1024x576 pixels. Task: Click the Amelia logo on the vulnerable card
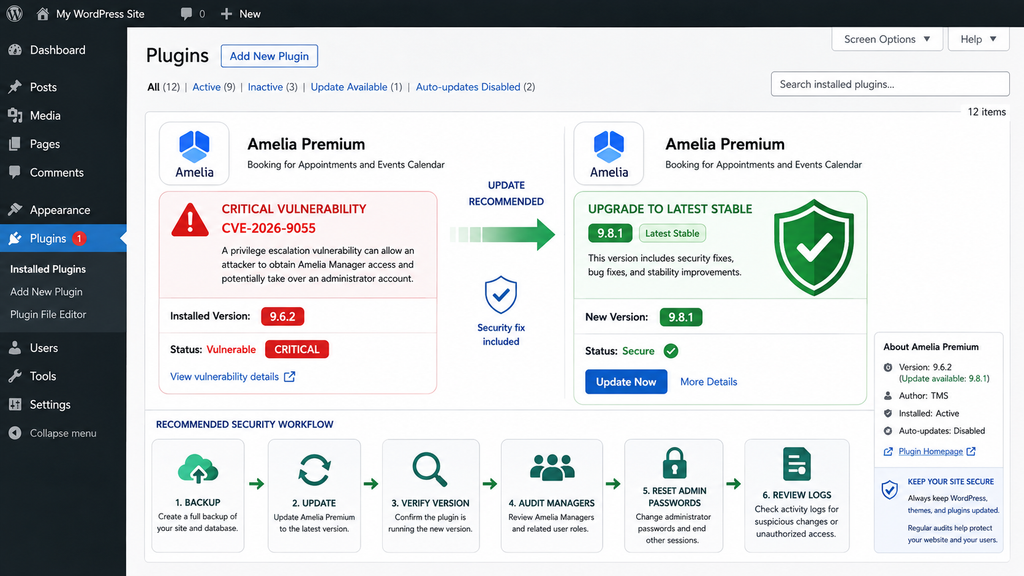click(194, 153)
